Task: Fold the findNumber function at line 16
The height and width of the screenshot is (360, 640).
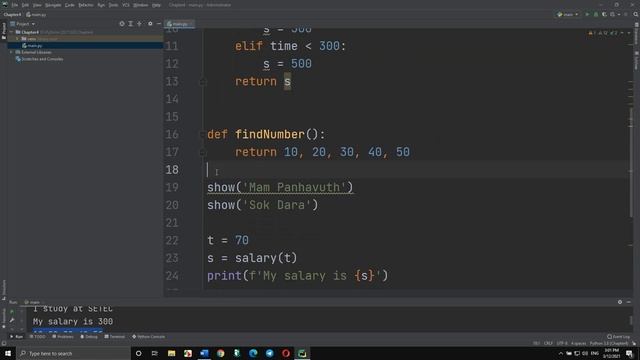Action: [202, 134]
